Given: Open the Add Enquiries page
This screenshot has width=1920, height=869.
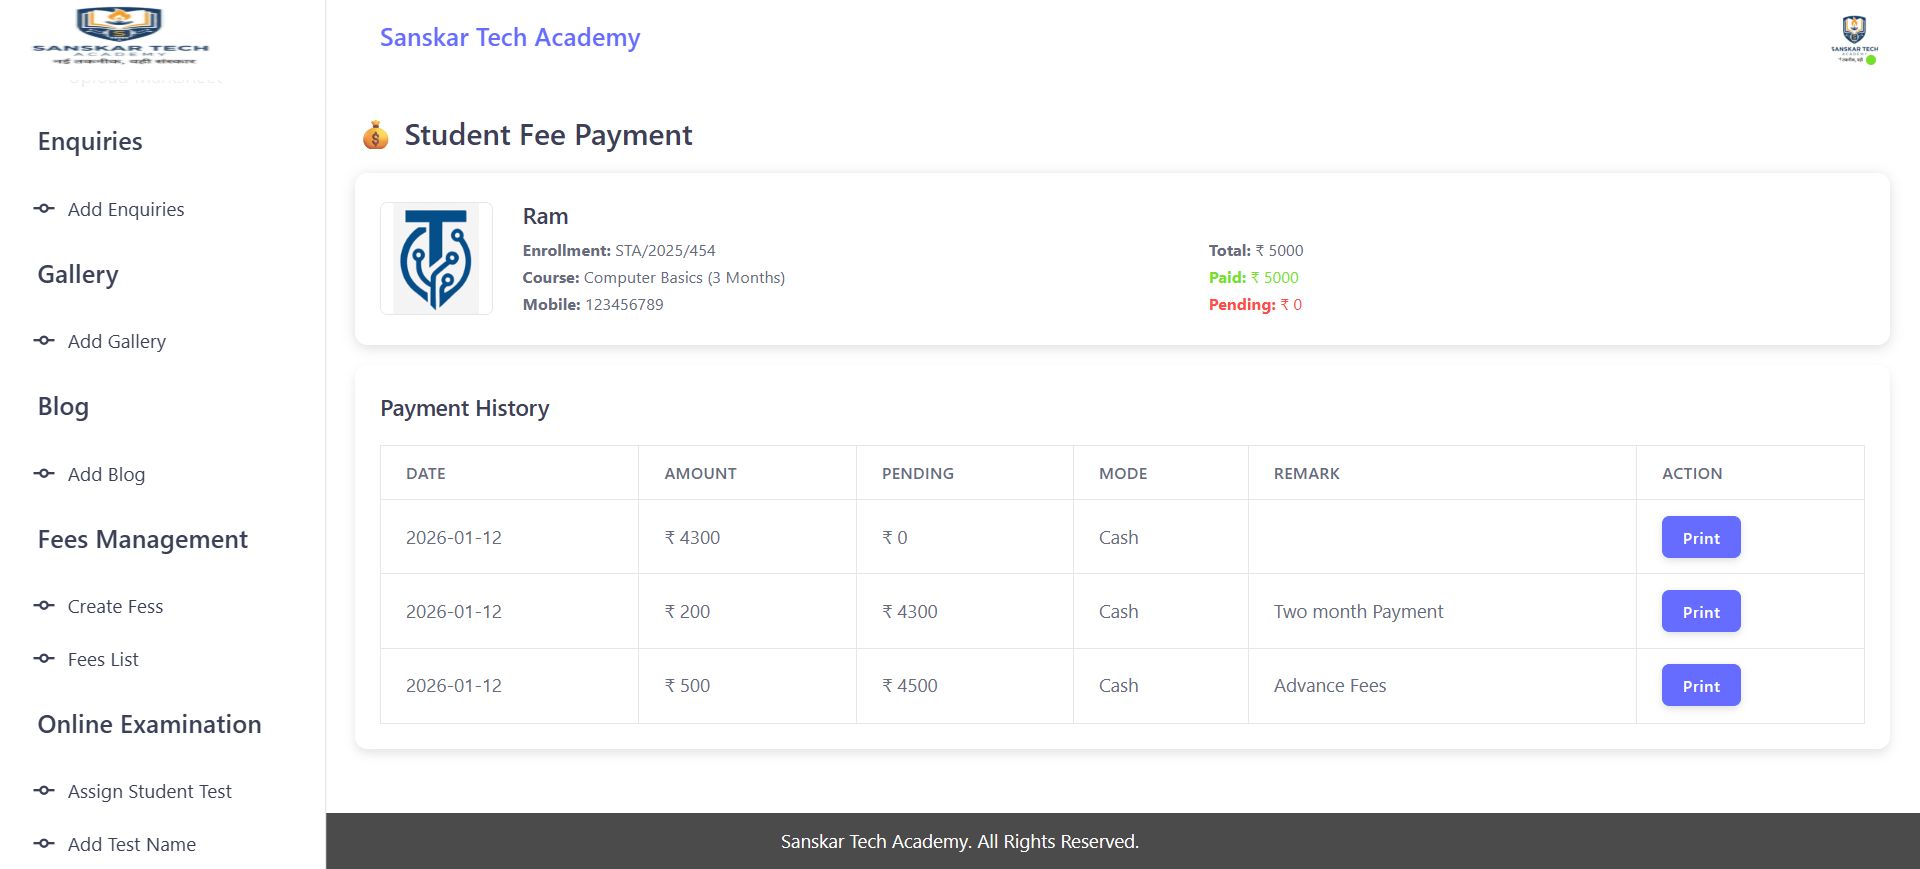Looking at the screenshot, I should pyautogui.click(x=126, y=209).
